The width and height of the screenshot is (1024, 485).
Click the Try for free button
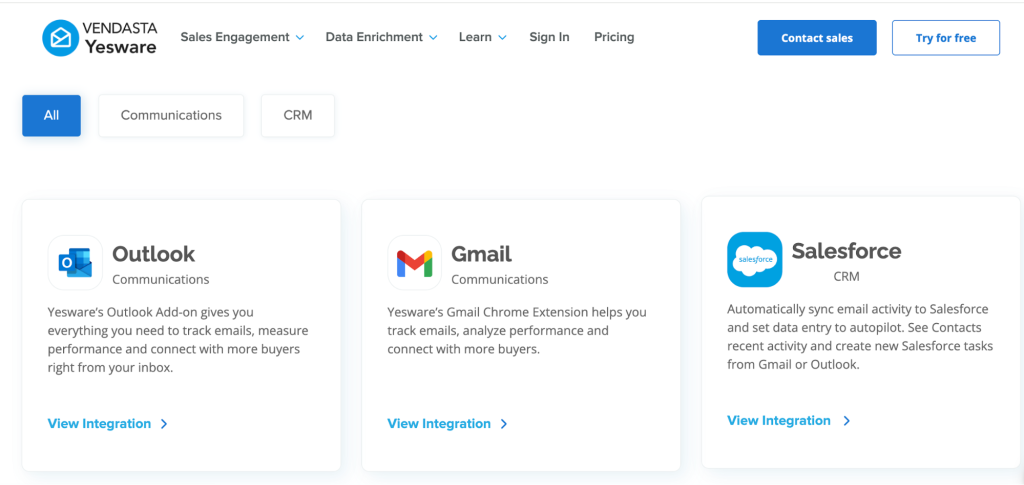click(946, 38)
